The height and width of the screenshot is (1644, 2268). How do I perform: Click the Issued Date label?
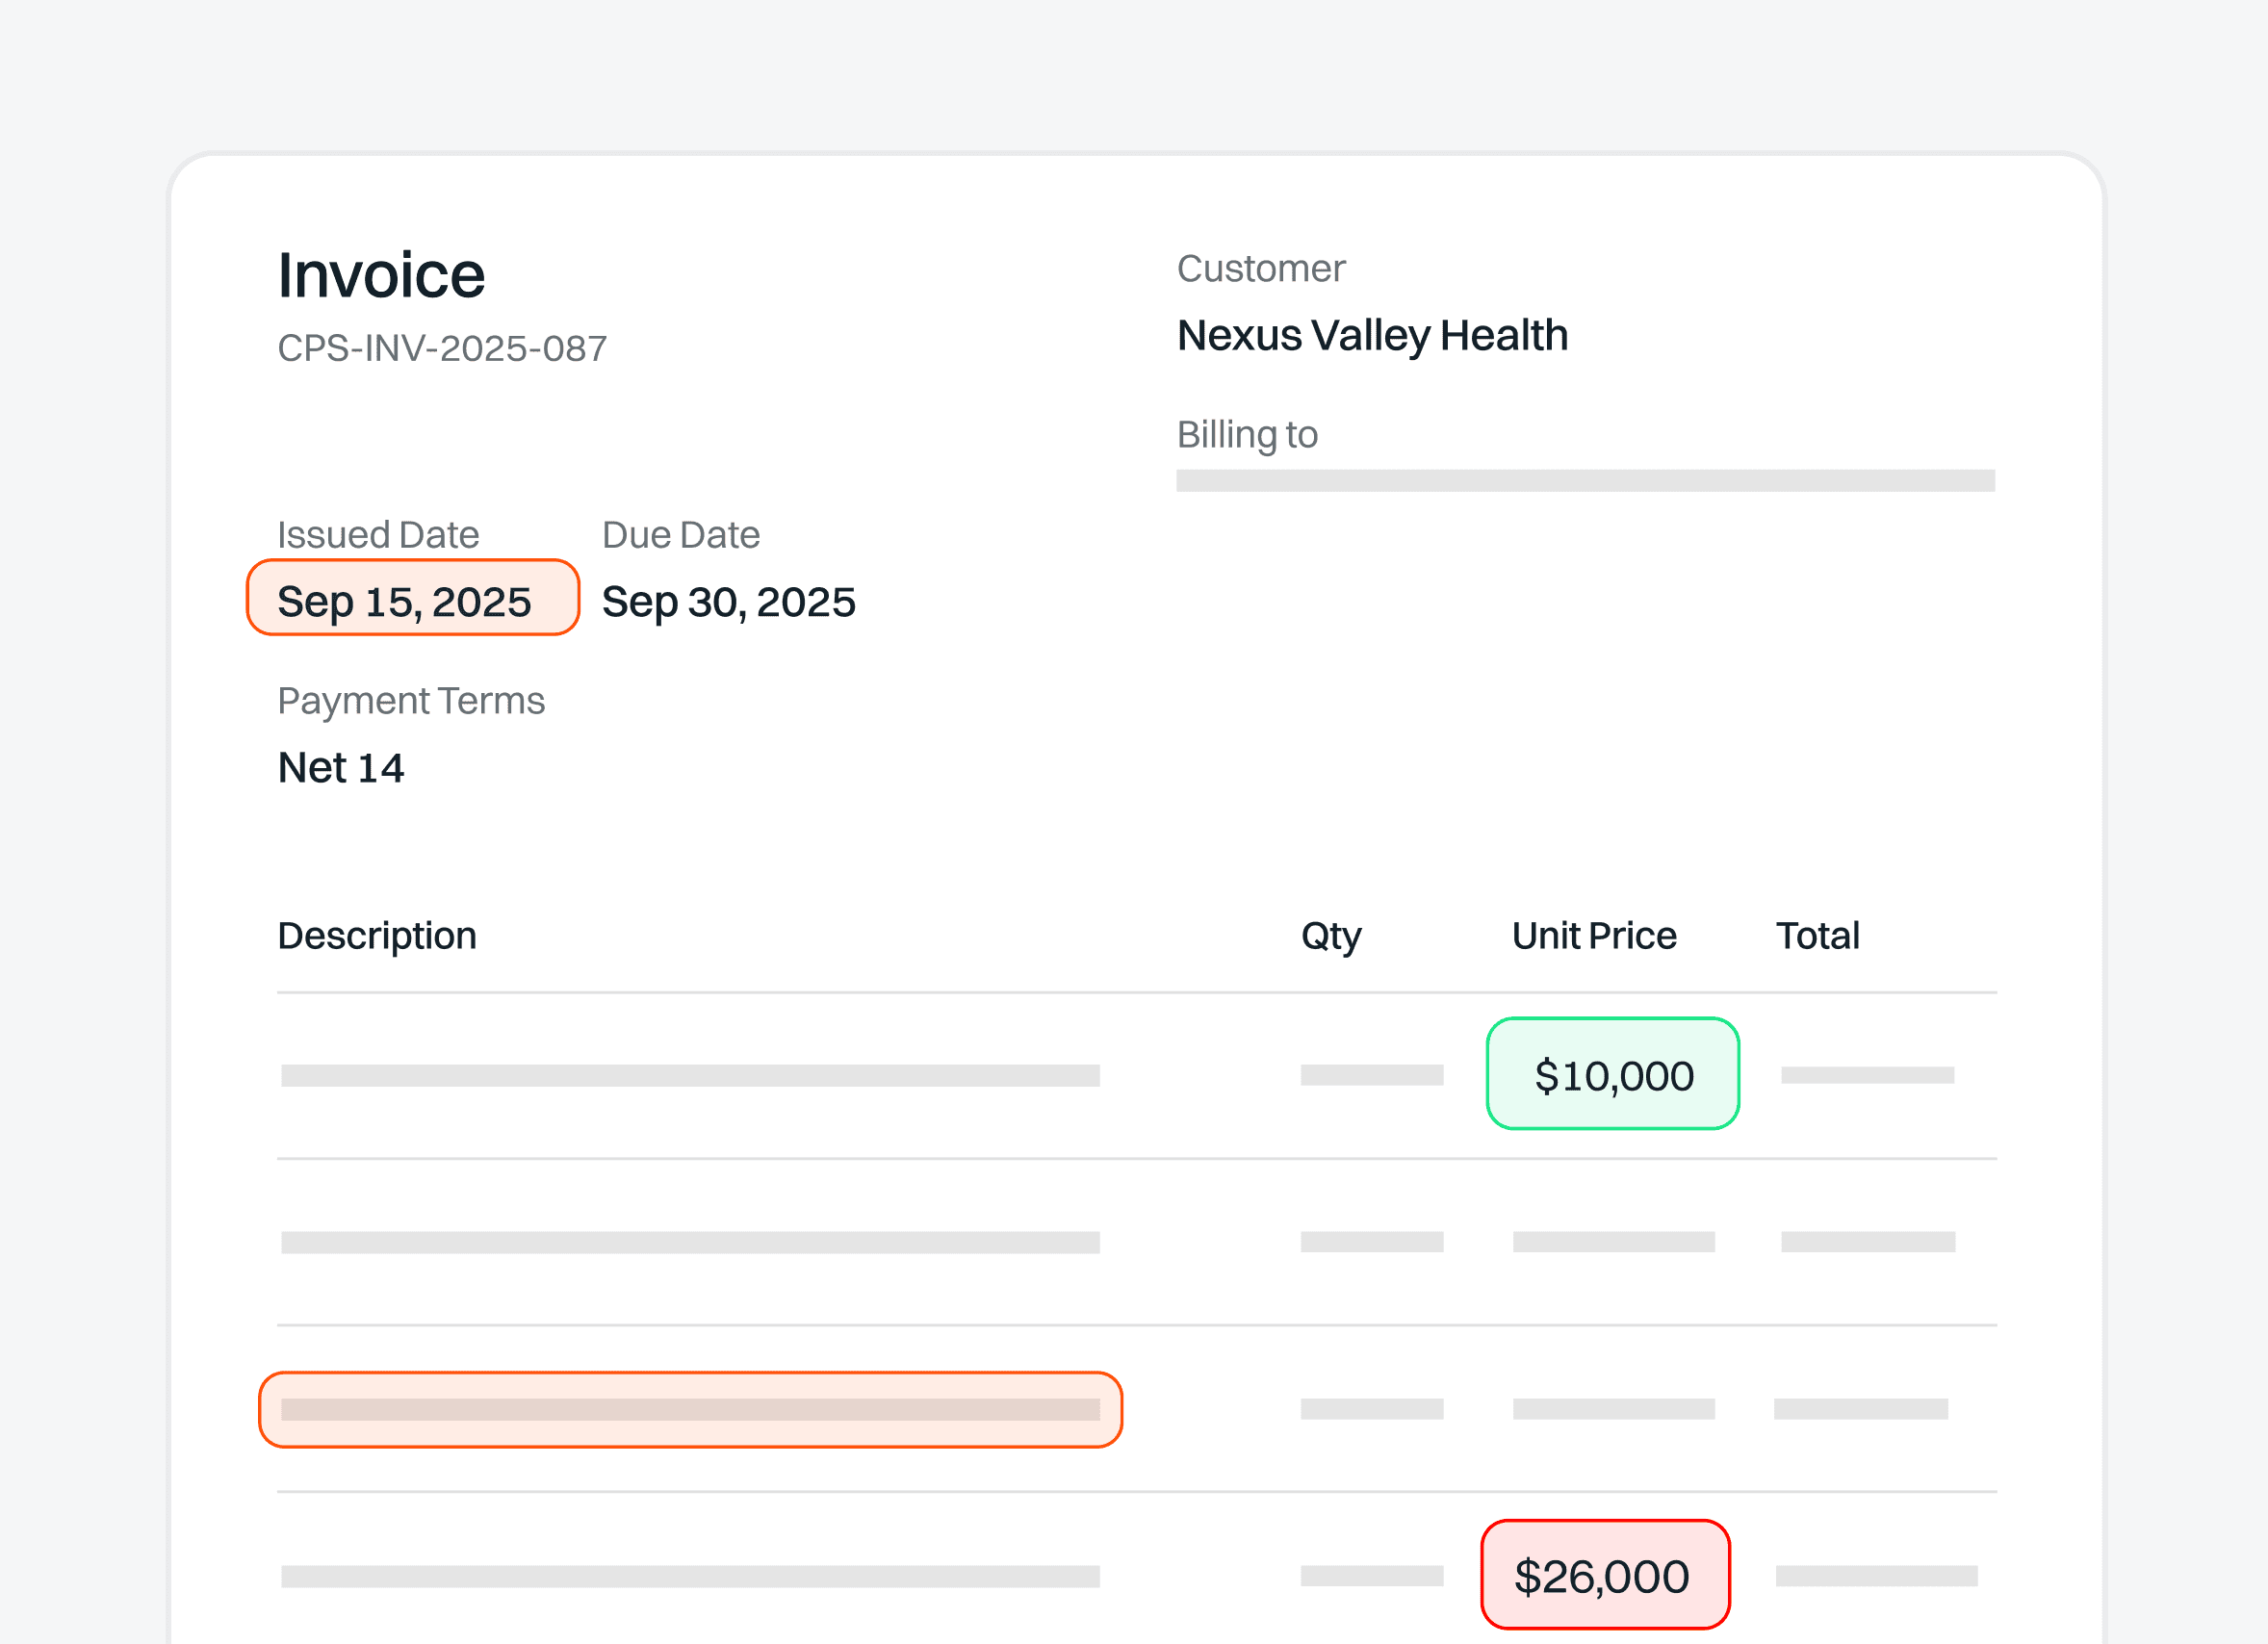tap(378, 535)
